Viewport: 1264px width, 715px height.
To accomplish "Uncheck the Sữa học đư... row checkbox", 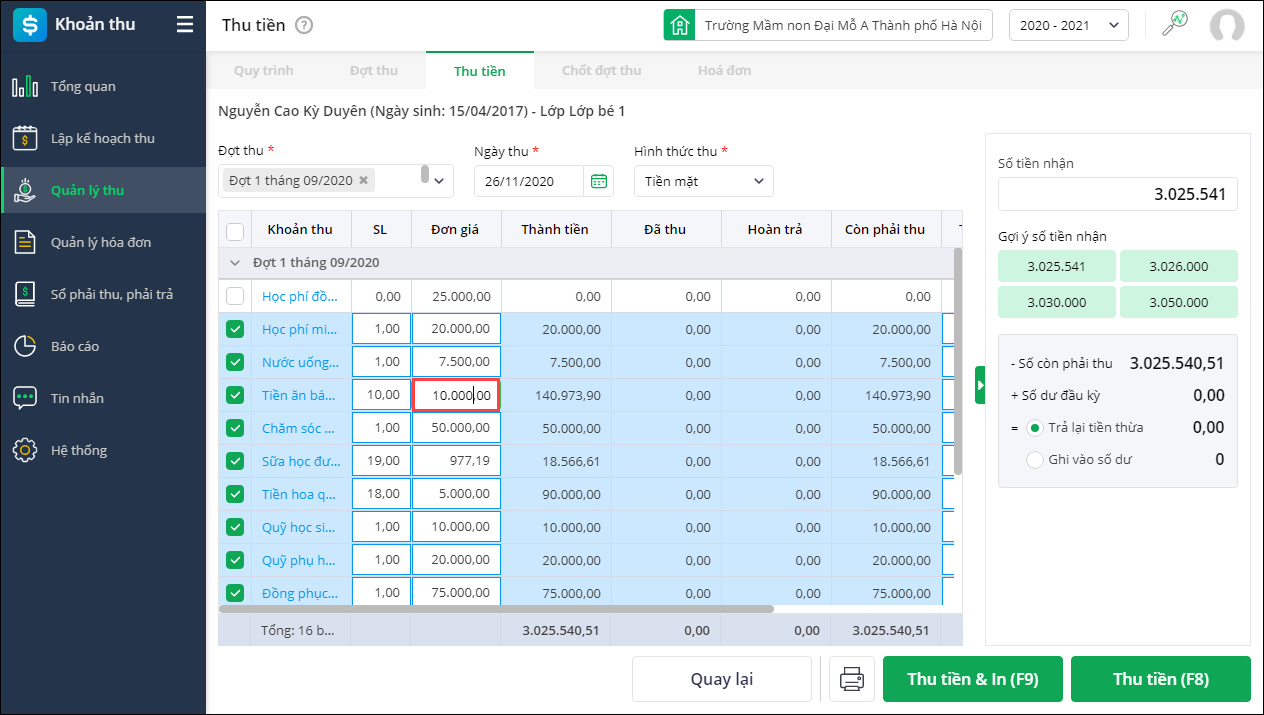I will point(235,461).
